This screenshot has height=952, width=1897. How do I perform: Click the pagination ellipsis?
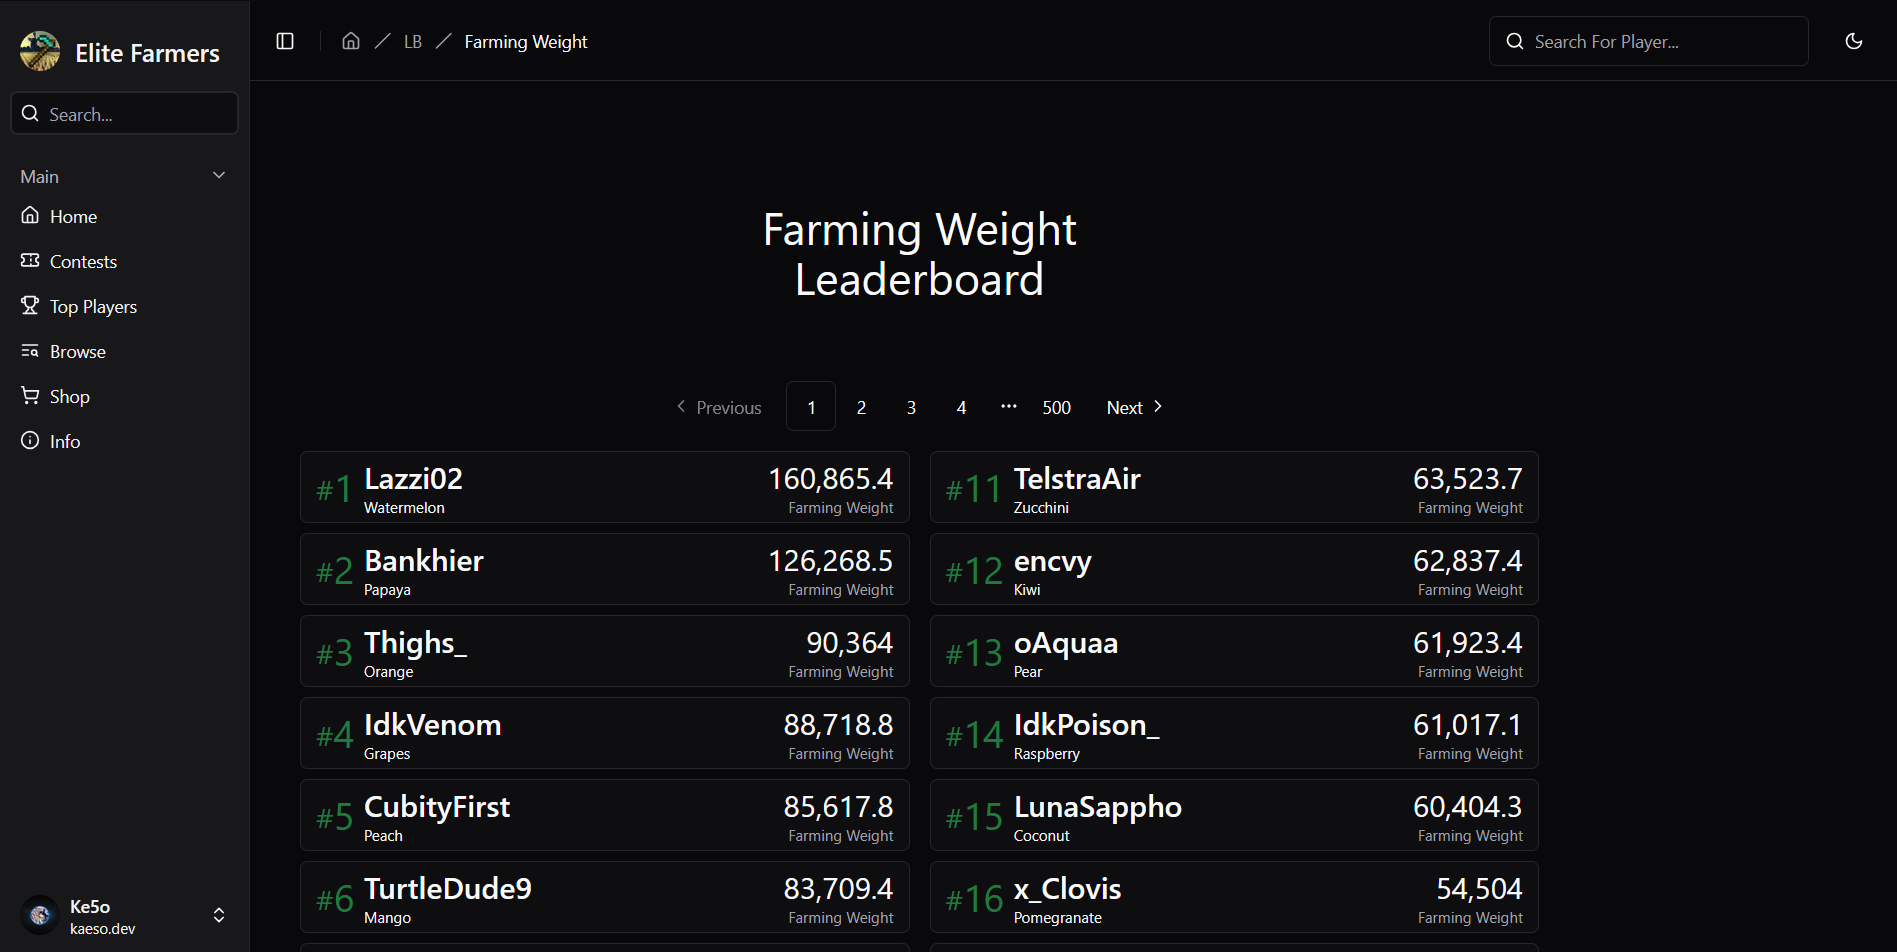(1009, 406)
